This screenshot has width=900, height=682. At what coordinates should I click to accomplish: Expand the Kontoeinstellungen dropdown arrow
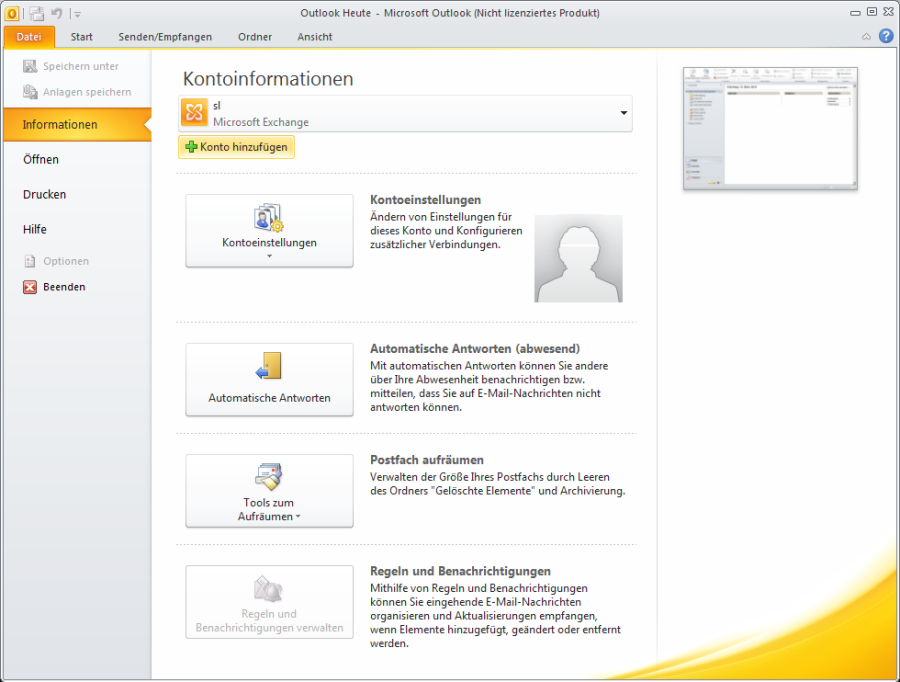[x=269, y=257]
